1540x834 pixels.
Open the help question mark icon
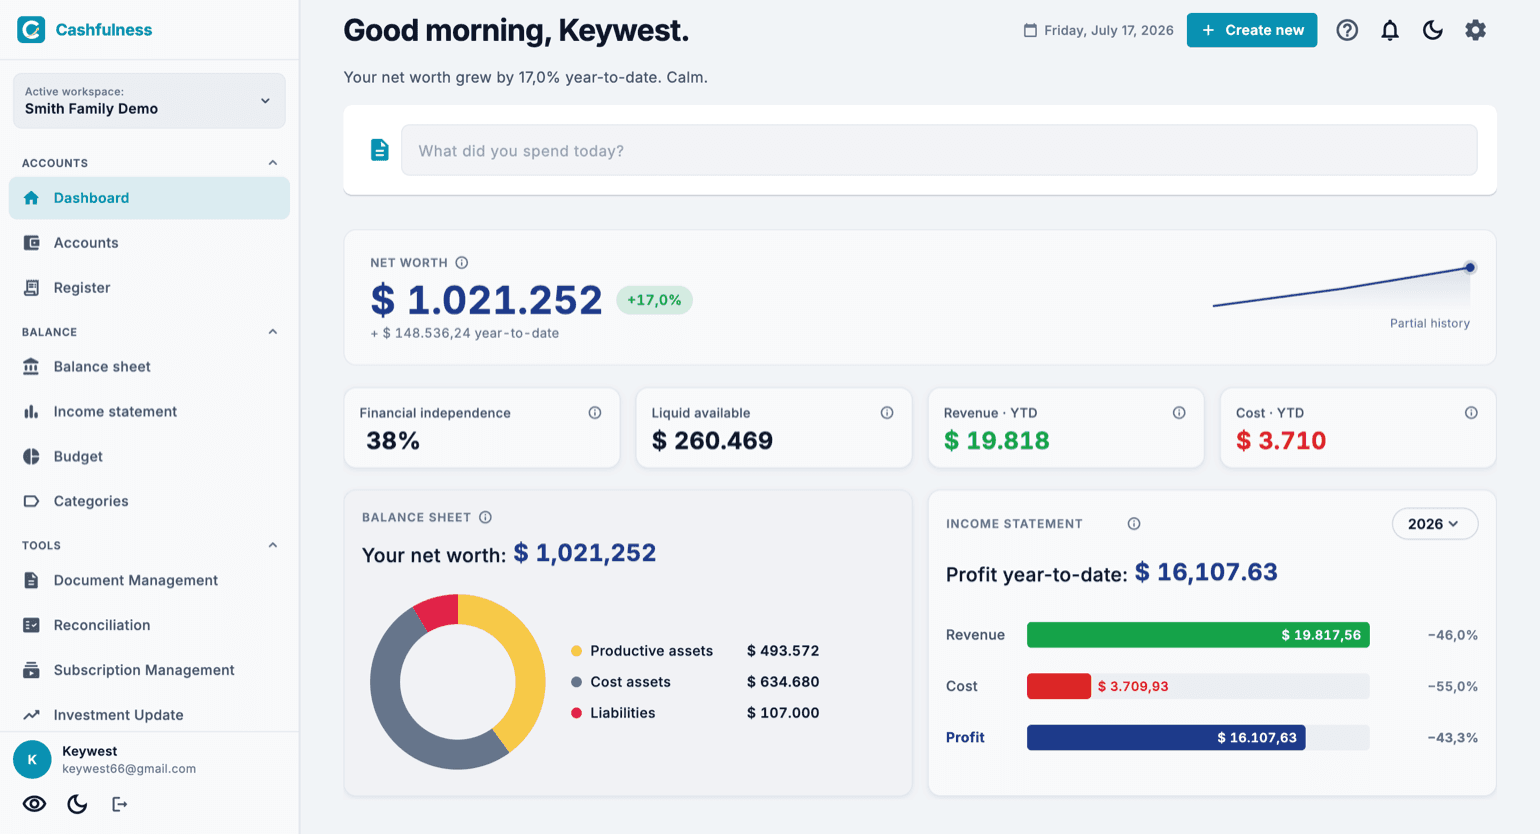coord(1347,30)
